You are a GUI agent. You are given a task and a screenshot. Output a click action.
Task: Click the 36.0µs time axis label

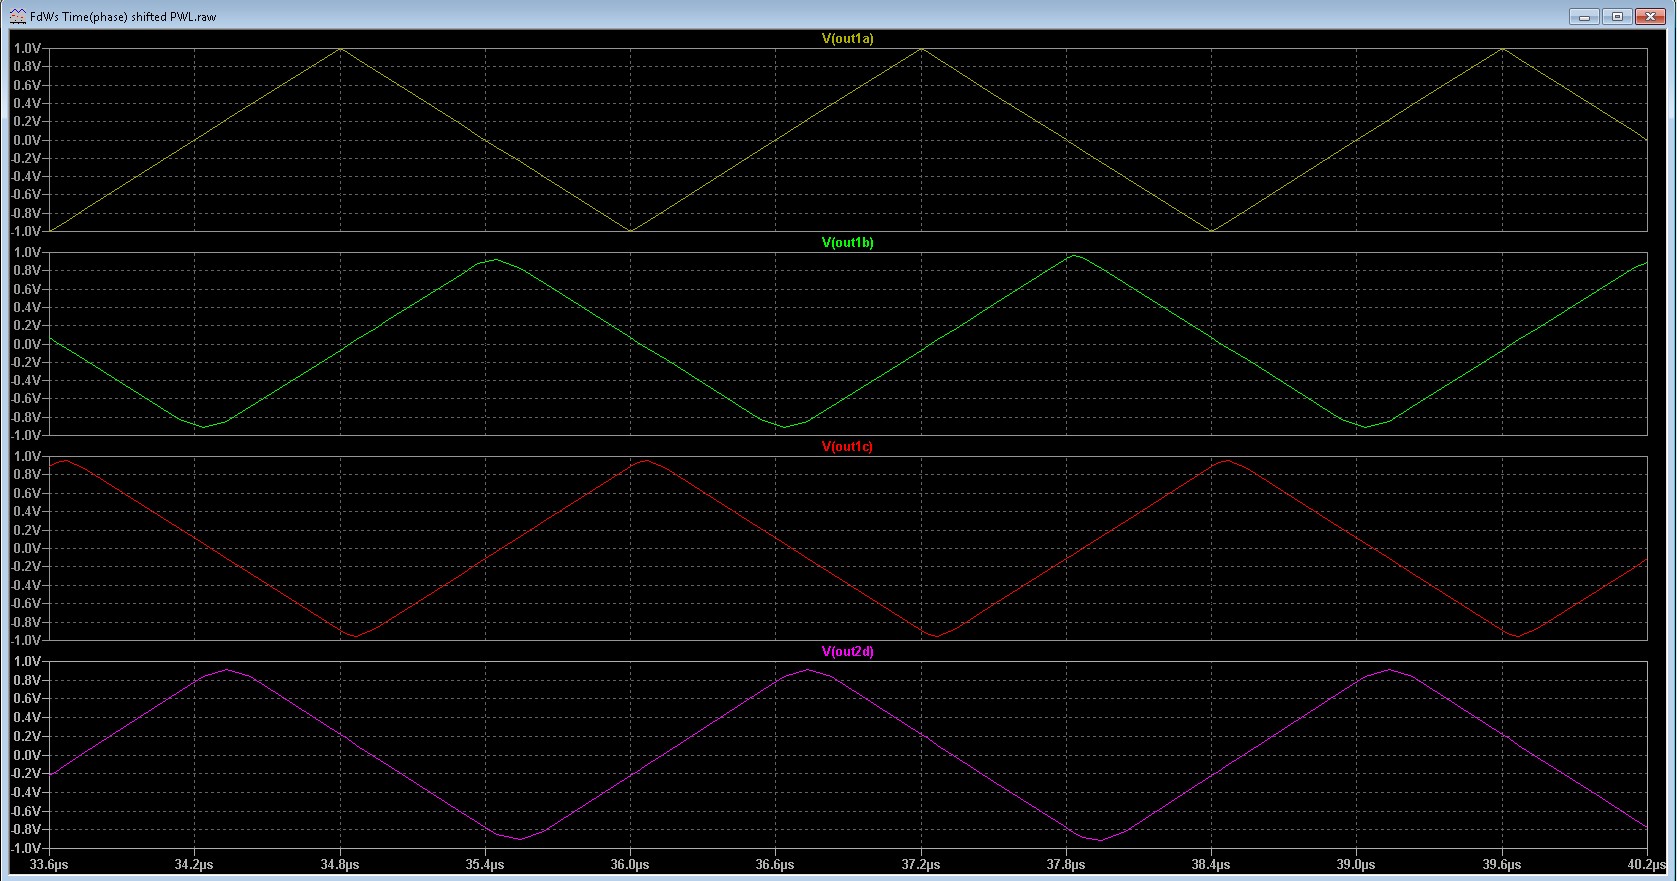630,864
